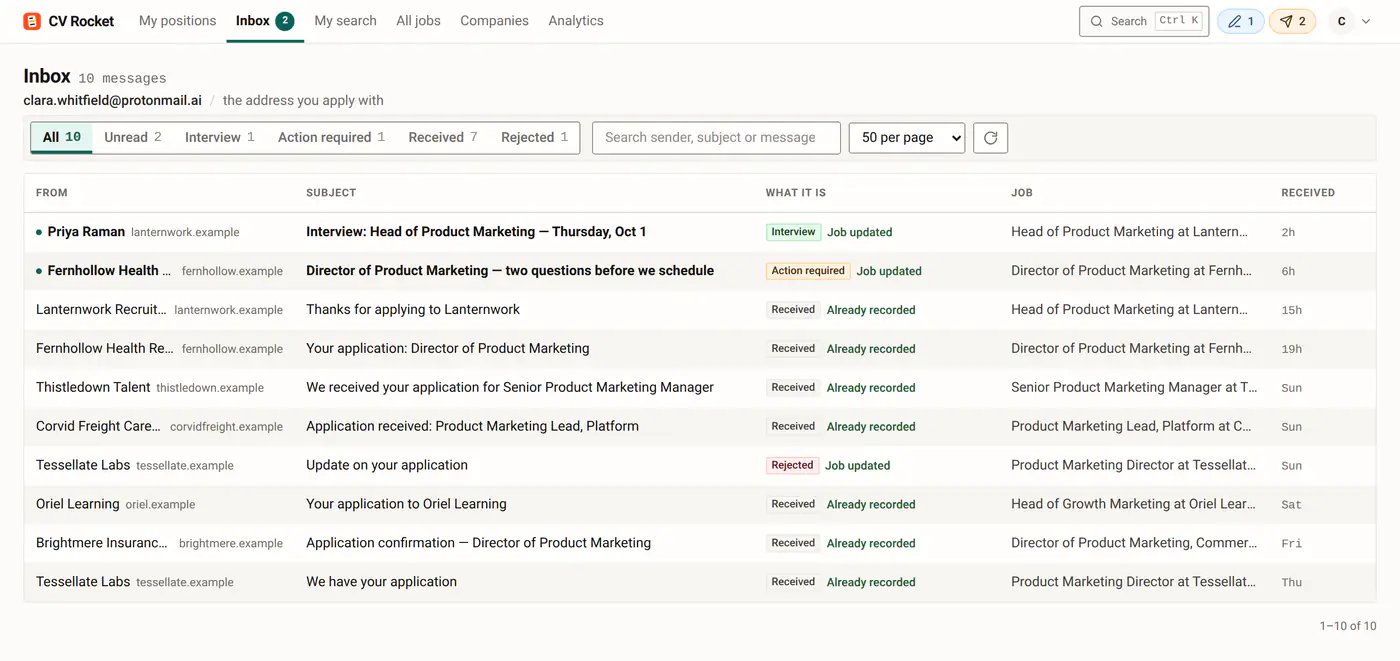Click the Product Marketing Lead, Platform job link
Viewport: 1400px width, 661px height.
1131,426
